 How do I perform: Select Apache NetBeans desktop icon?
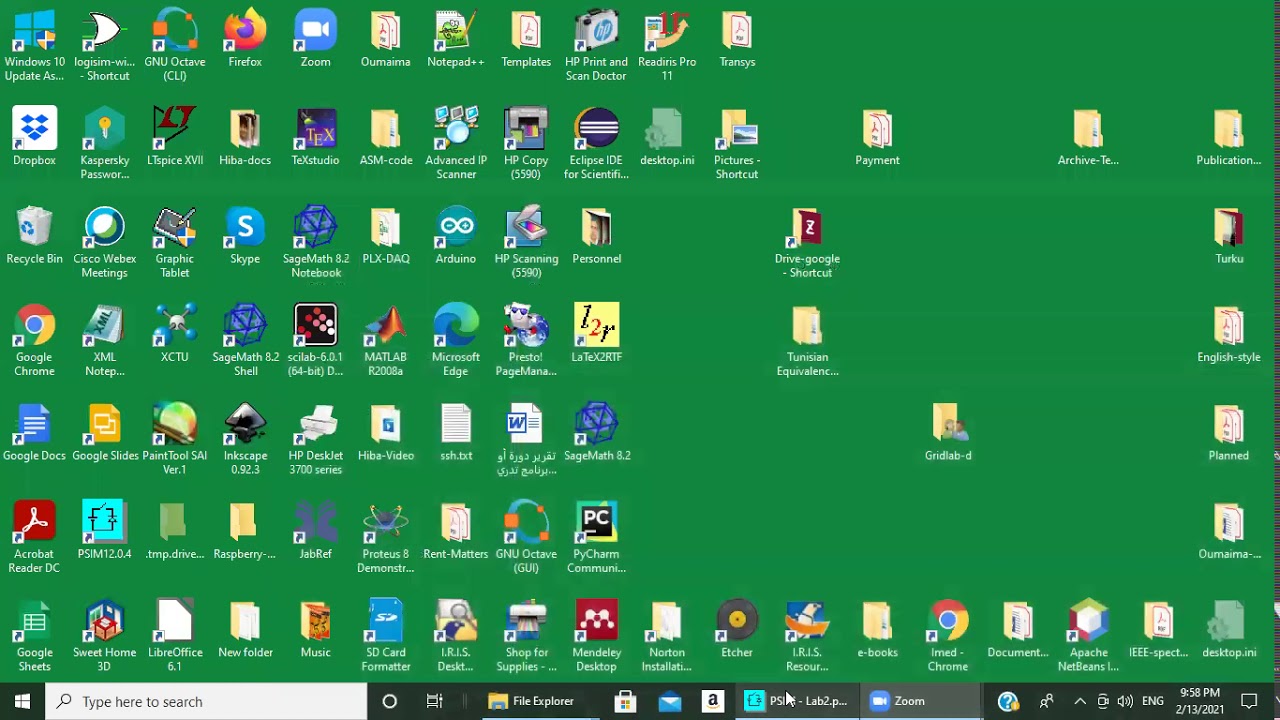coord(1088,637)
